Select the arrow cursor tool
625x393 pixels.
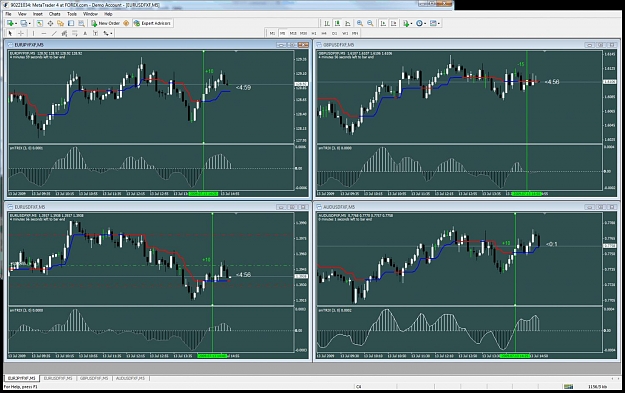point(10,33)
